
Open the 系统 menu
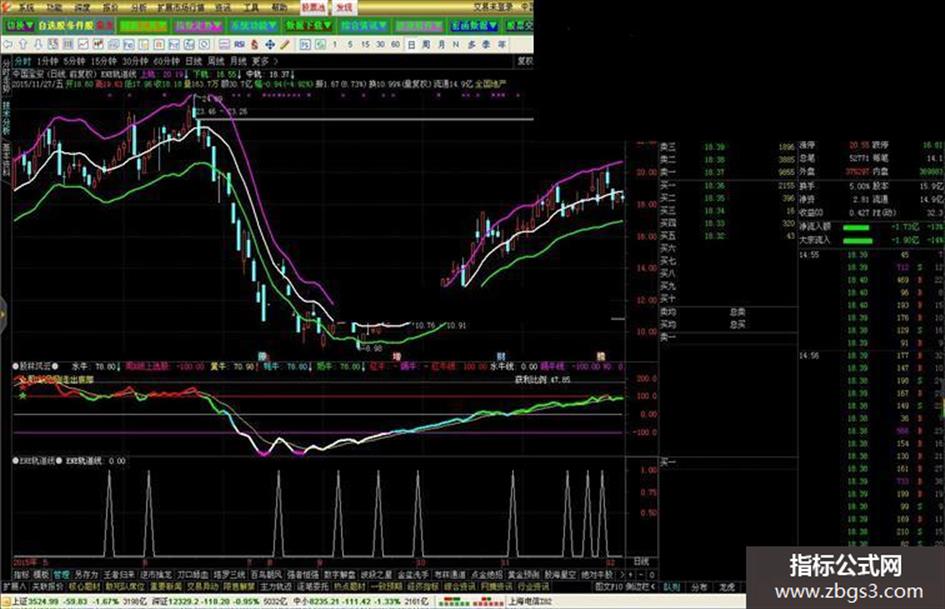25,7
